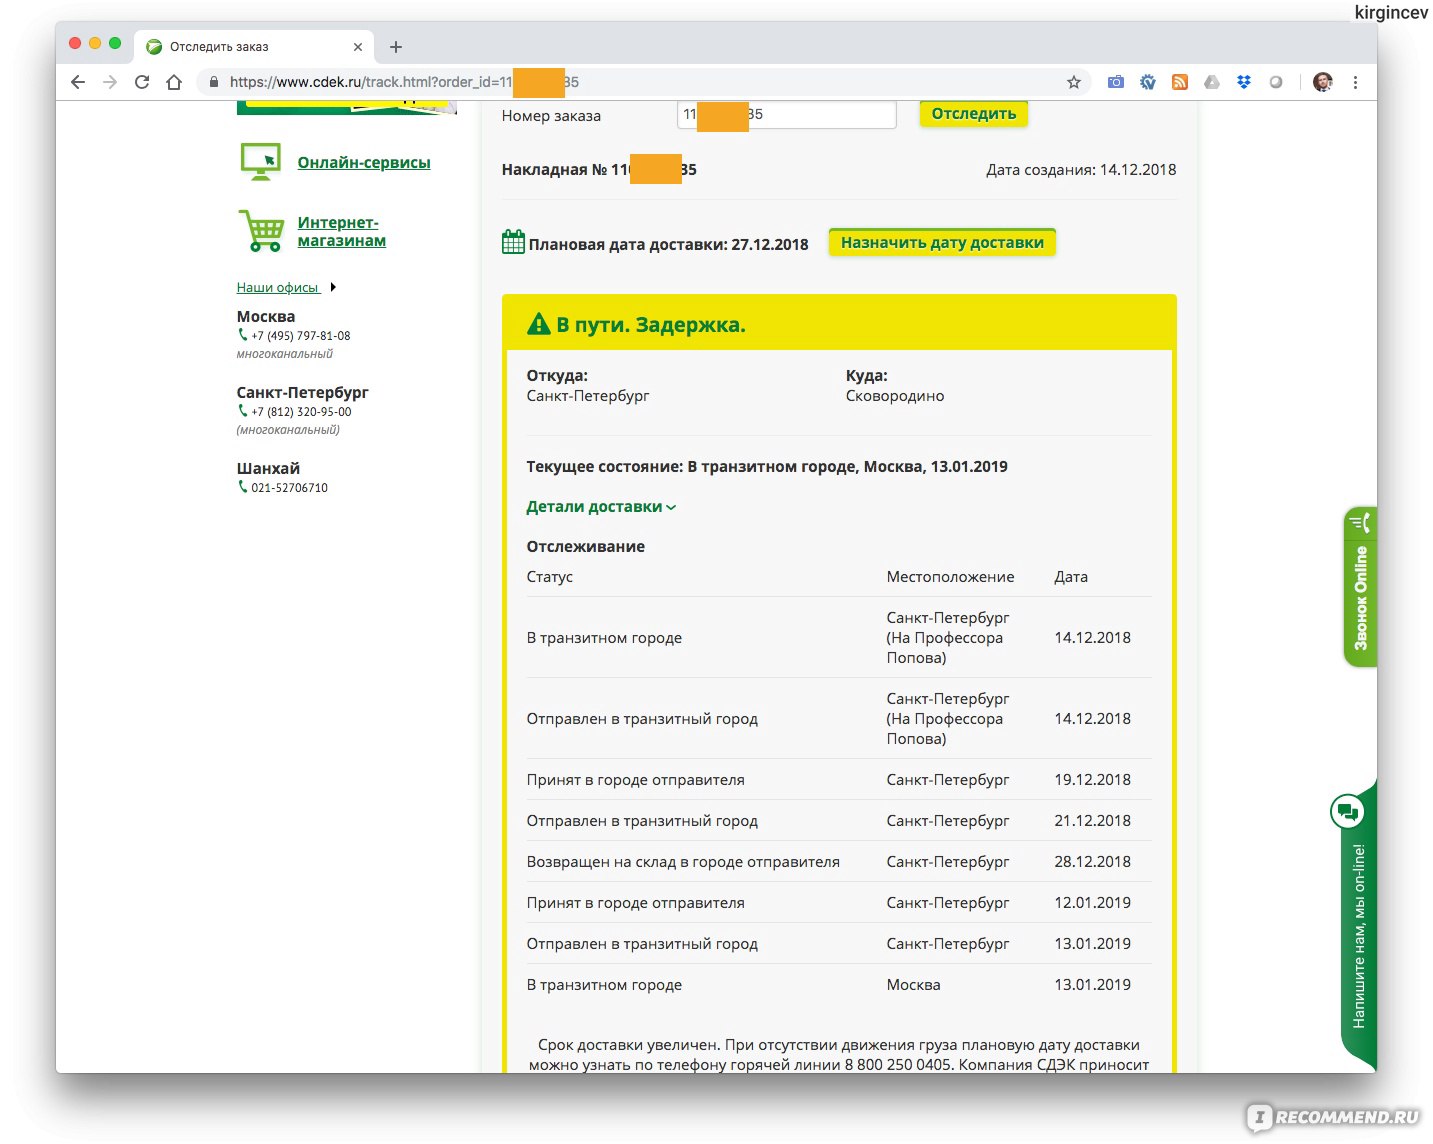1433x1144 pixels.
Task: Click the Saint Petersburg phone +7 (812) 320-95-00
Action: (x=301, y=412)
